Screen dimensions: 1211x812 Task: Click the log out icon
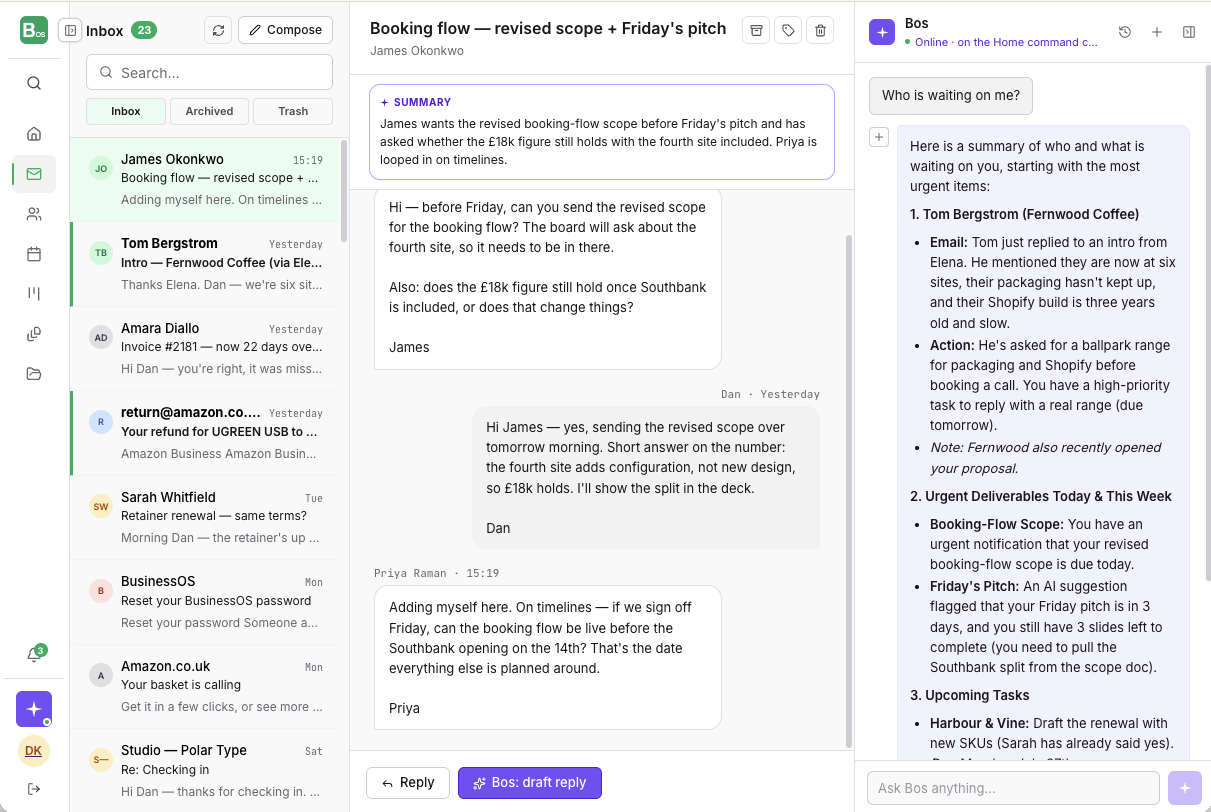click(34, 789)
